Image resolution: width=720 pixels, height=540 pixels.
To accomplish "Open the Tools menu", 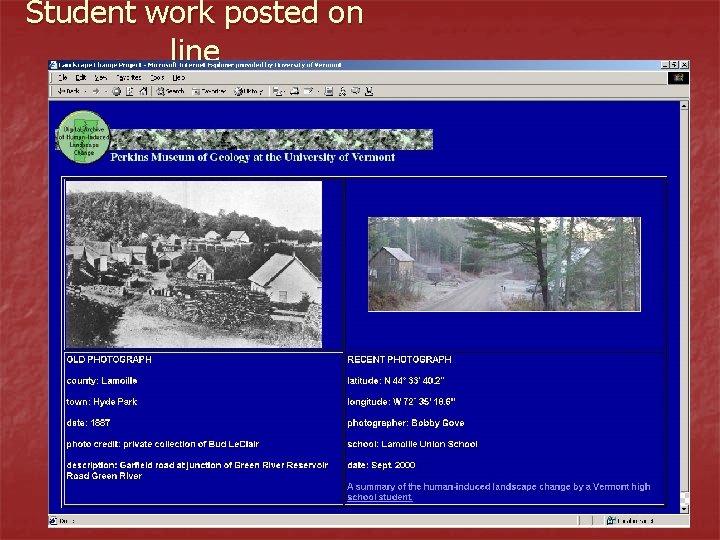I will click(157, 78).
